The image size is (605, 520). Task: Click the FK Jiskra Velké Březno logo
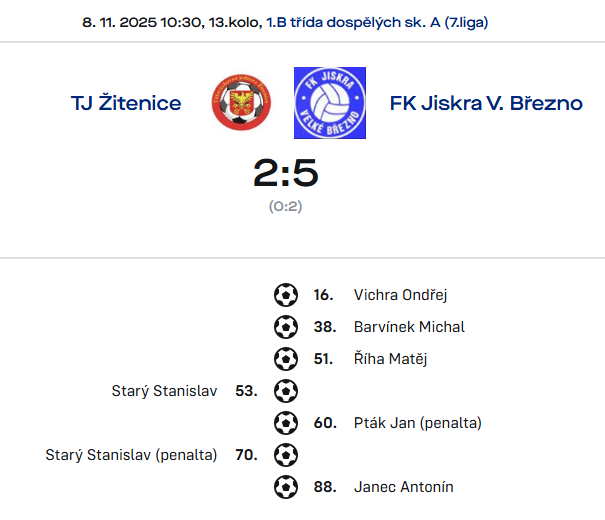point(330,103)
